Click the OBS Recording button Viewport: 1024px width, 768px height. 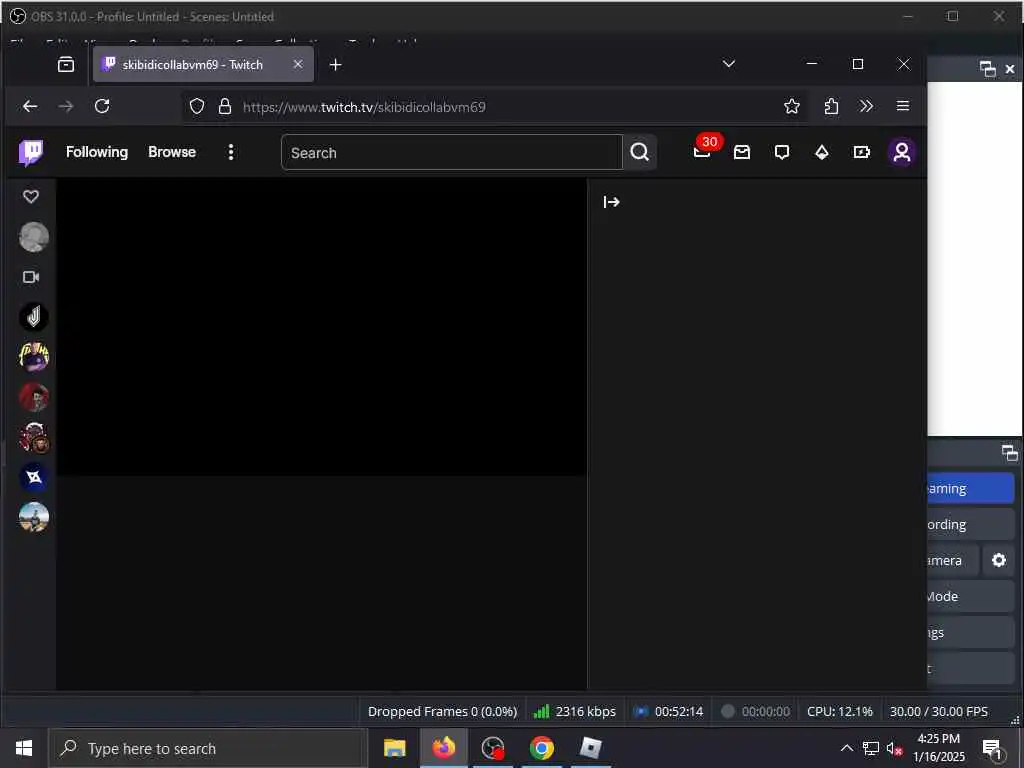pos(970,524)
